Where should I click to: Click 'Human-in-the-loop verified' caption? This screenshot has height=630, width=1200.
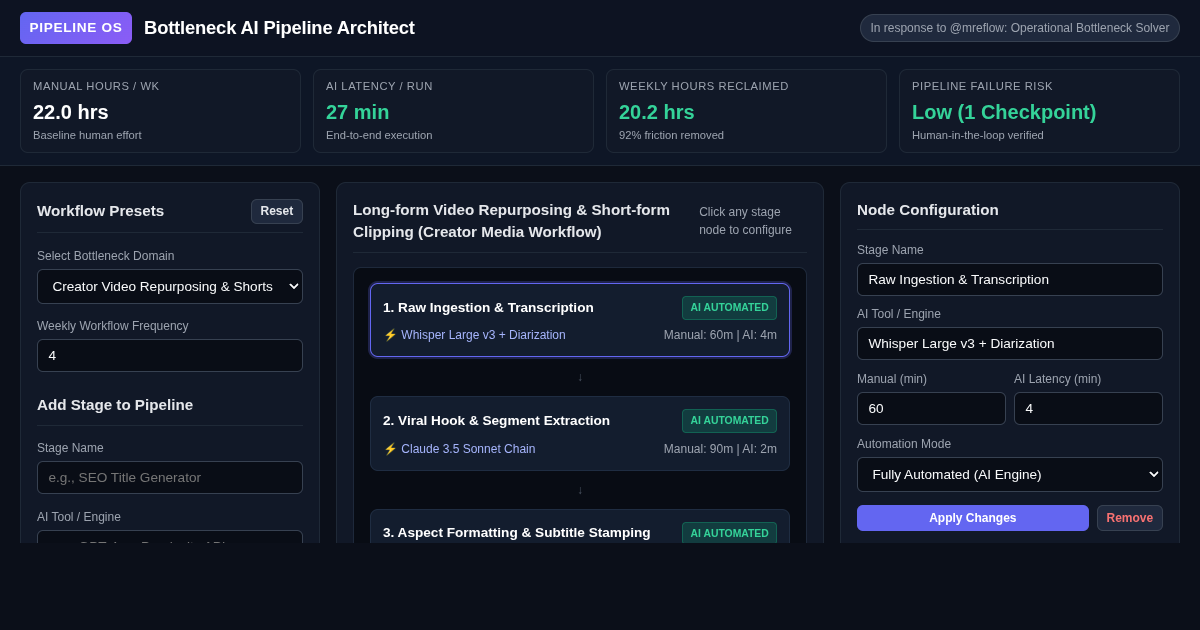point(978,135)
